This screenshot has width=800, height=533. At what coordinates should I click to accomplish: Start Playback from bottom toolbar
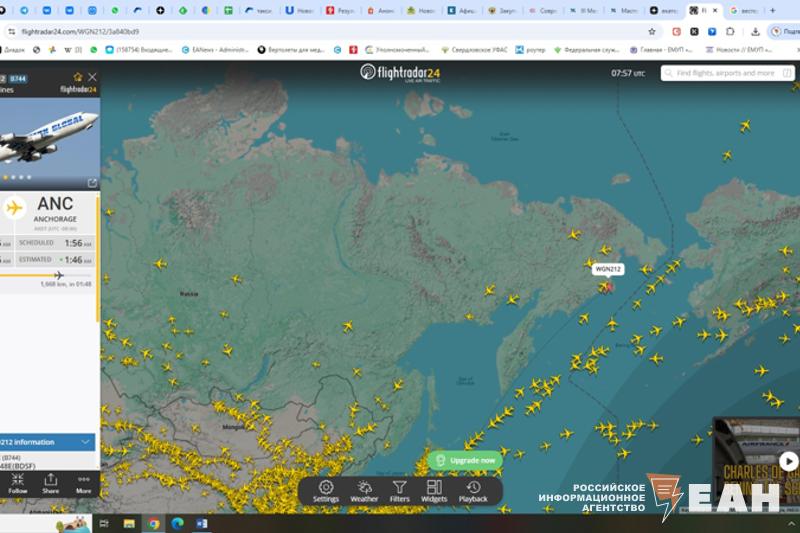473,490
